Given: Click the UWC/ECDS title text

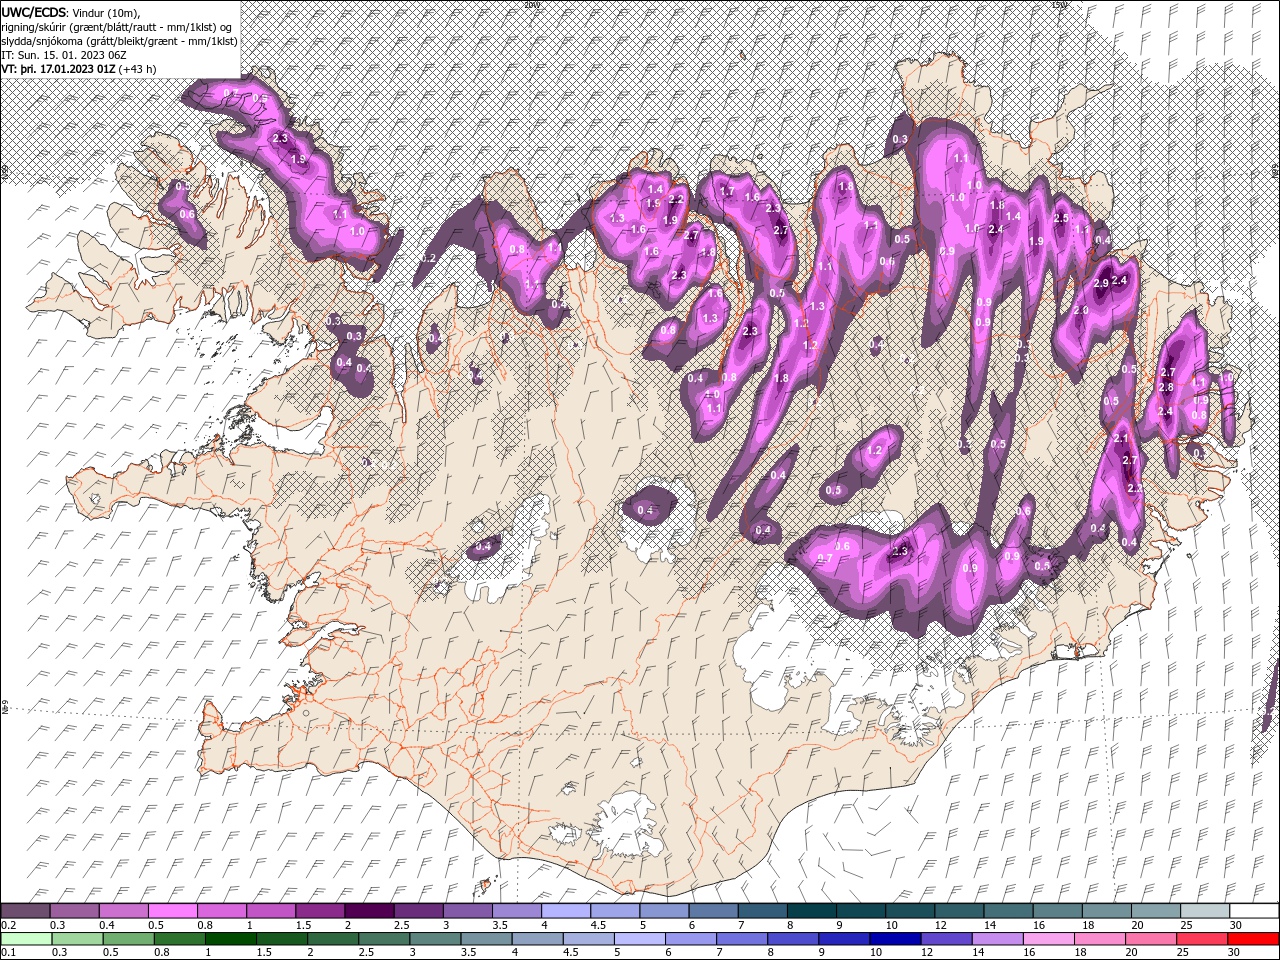Looking at the screenshot, I should (34, 12).
